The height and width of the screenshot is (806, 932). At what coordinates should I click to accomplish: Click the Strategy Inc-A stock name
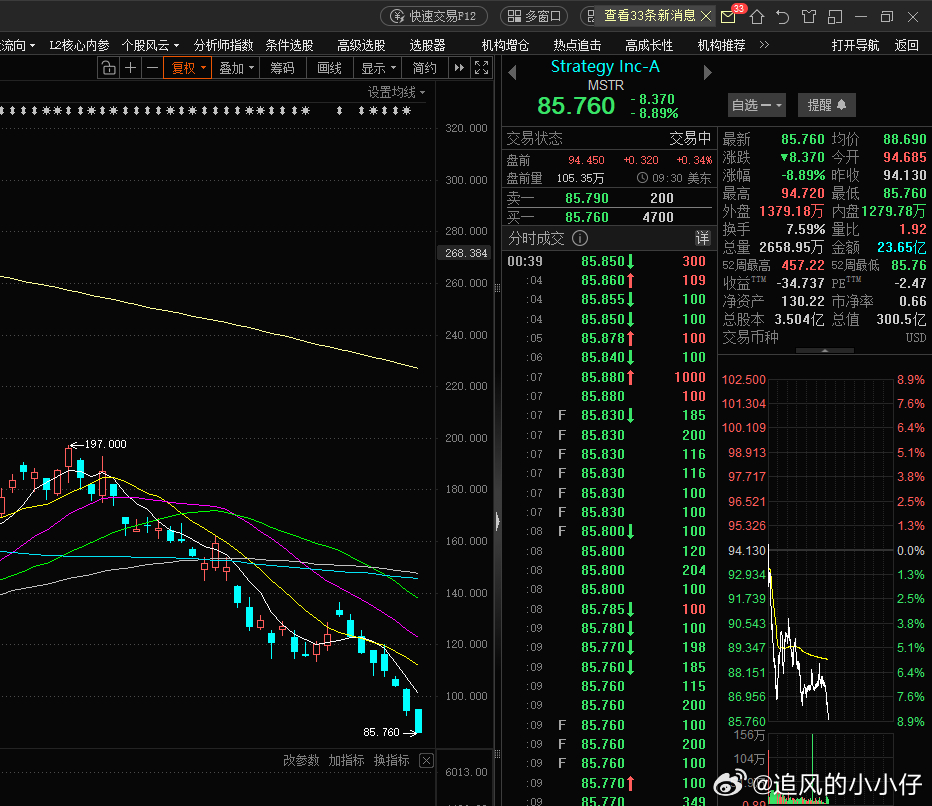[605, 67]
